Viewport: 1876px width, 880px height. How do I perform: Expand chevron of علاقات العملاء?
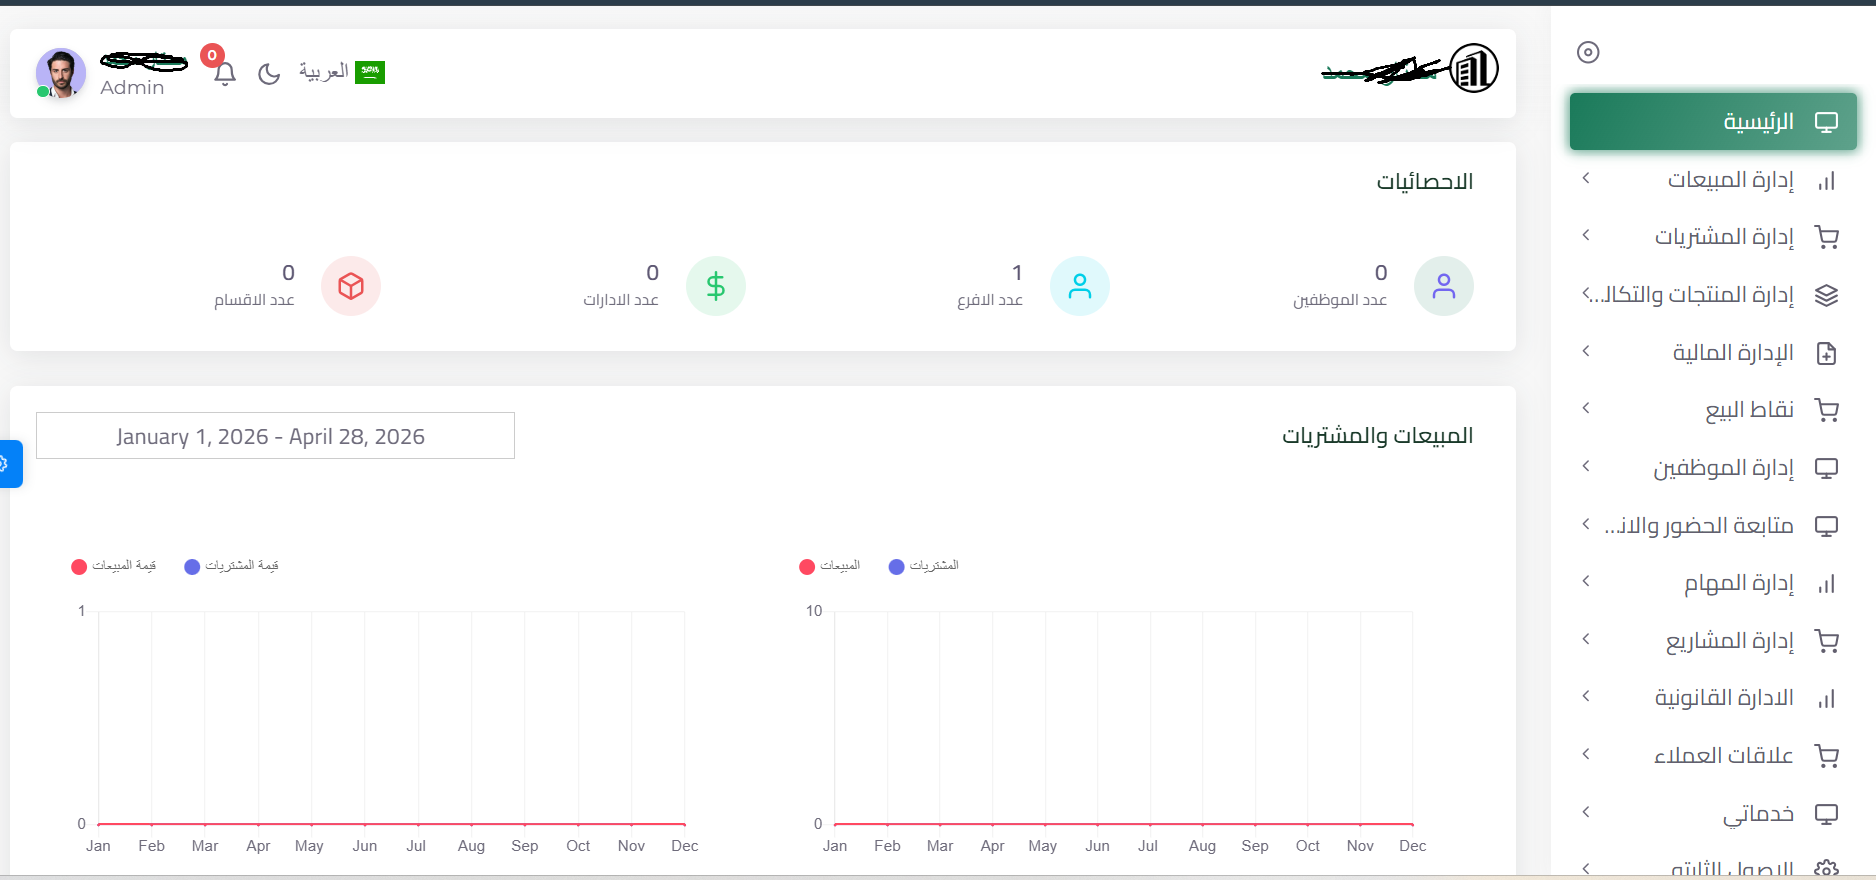pos(1586,754)
